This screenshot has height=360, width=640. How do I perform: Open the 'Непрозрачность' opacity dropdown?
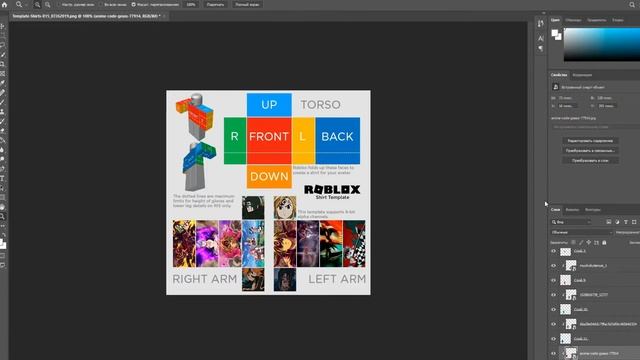628,232
